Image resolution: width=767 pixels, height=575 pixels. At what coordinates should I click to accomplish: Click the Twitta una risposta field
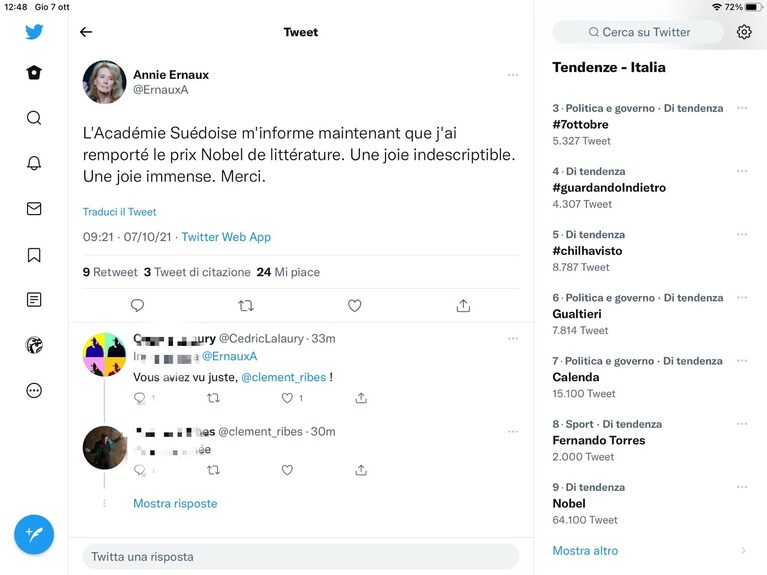301,556
